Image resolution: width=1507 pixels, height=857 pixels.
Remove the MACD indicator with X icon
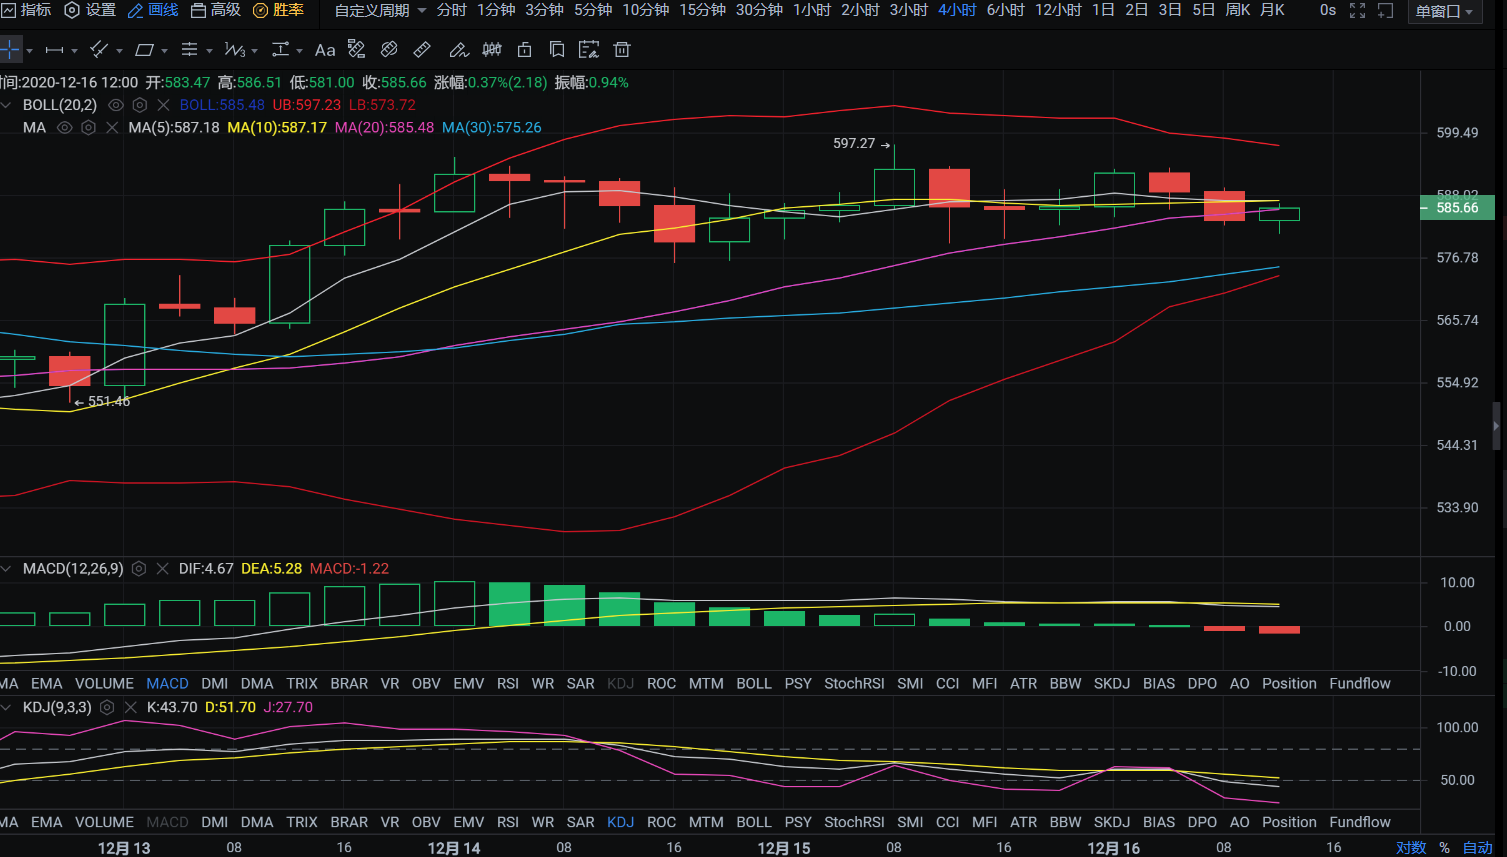click(160, 568)
